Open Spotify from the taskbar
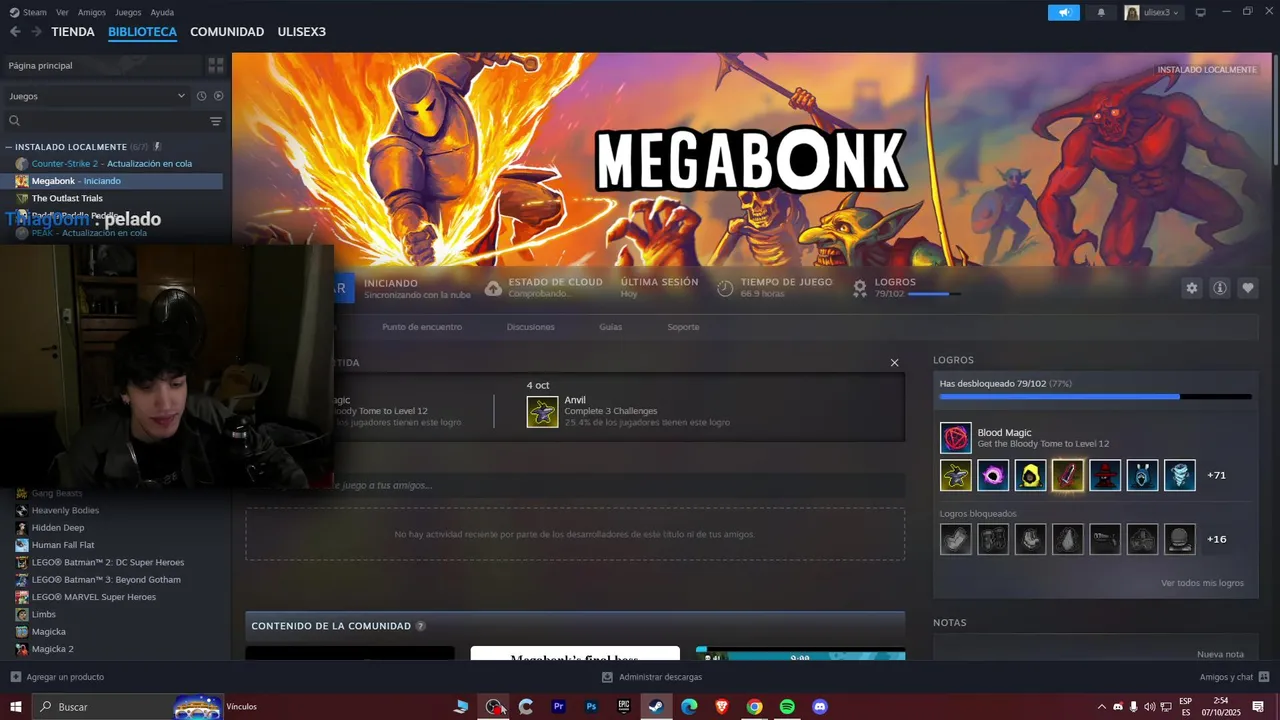 tap(787, 707)
